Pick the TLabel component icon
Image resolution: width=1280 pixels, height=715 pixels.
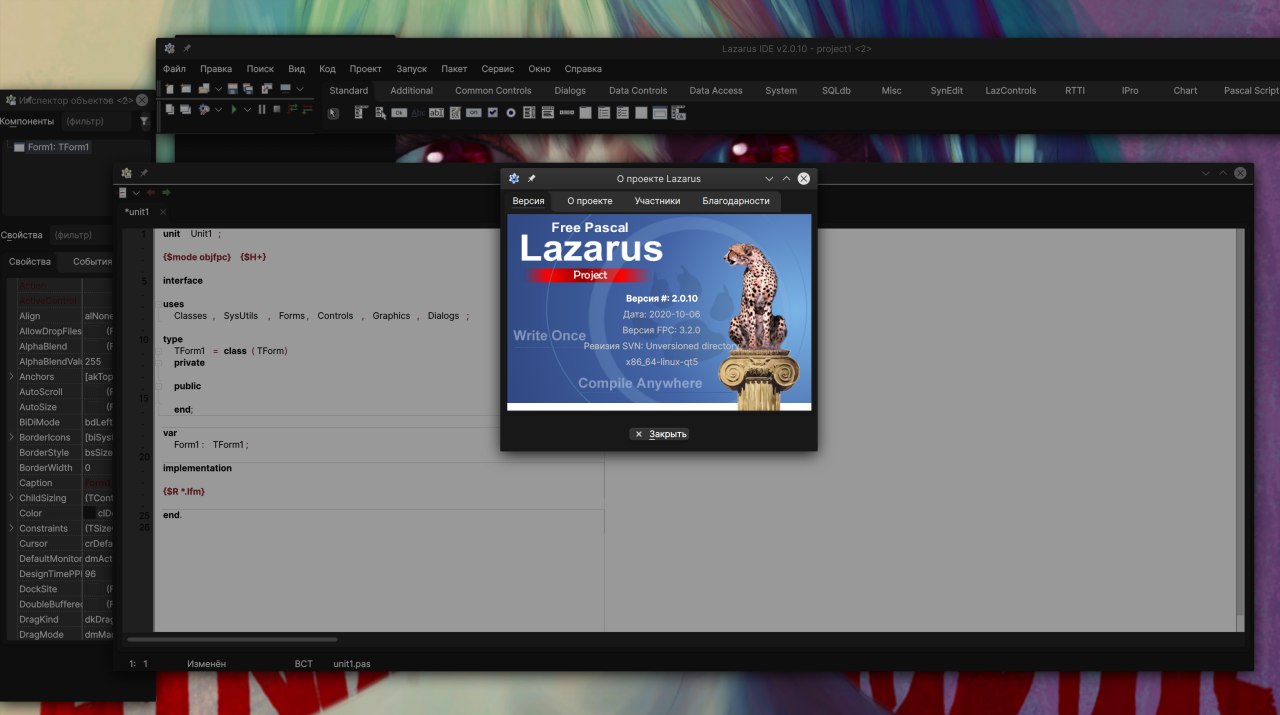418,113
